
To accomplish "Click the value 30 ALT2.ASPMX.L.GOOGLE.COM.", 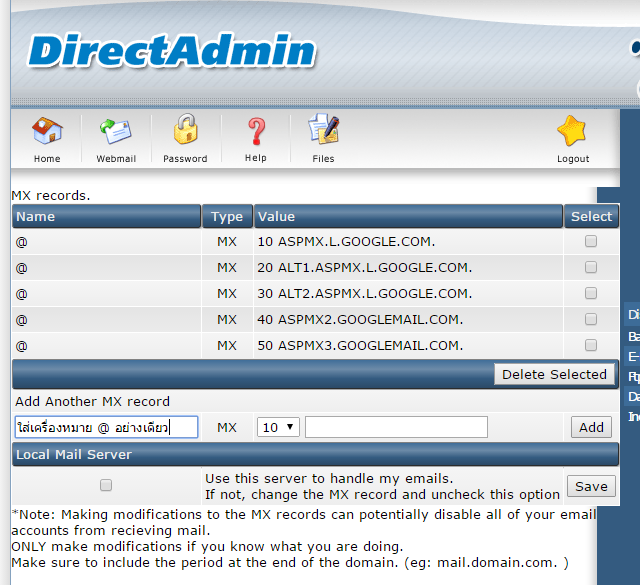I will click(364, 294).
